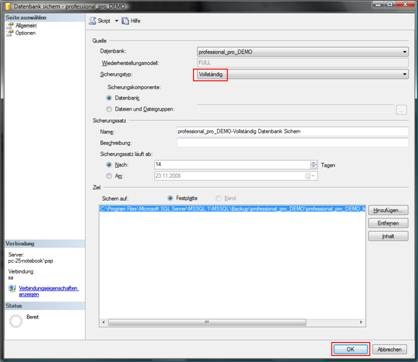Click the horizontal scrollbar thumb
This screenshot has height=362, width=418.
click(x=207, y=322)
